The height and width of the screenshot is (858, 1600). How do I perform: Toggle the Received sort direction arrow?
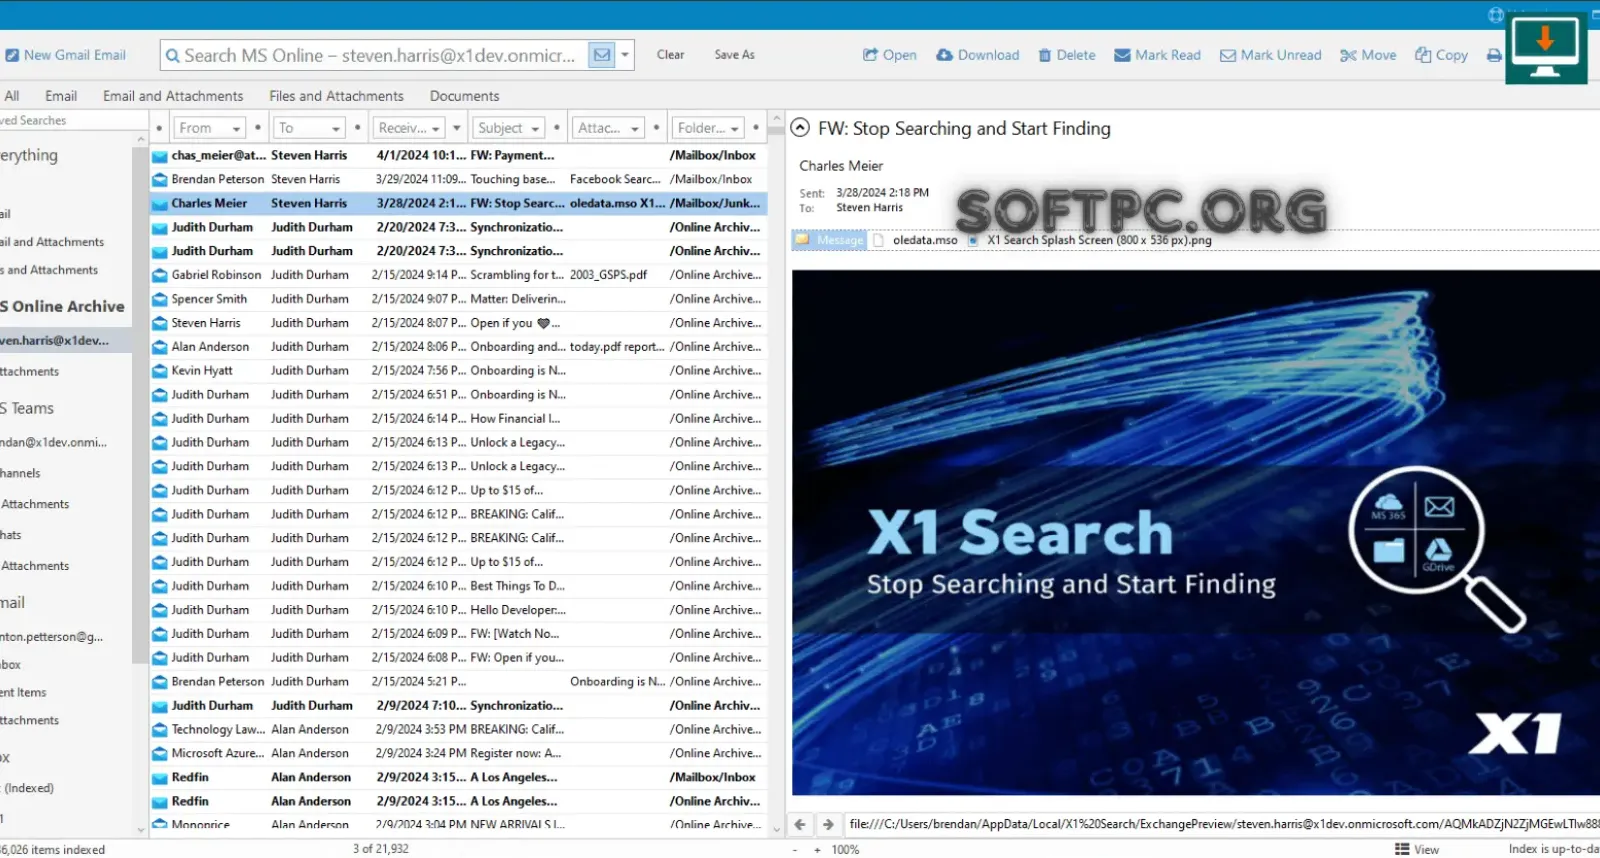click(x=457, y=128)
